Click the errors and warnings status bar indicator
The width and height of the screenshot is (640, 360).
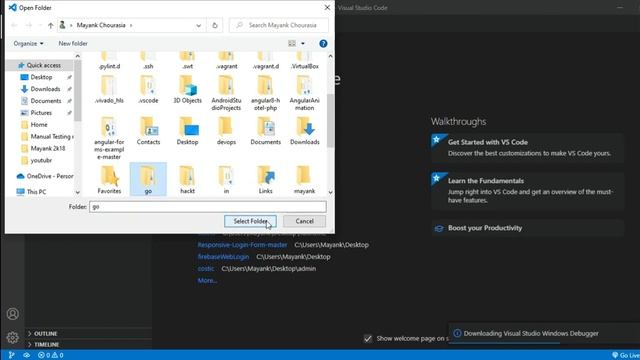pos(51,355)
